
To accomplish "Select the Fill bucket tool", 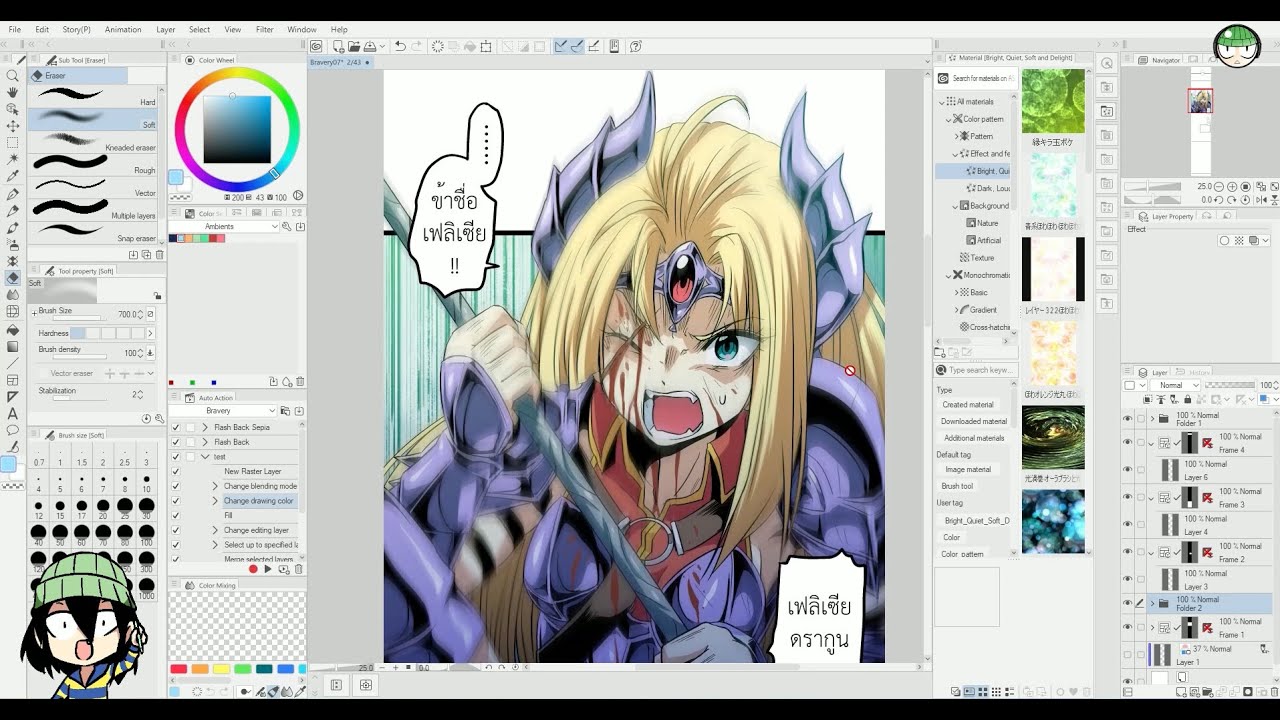I will tap(13, 329).
